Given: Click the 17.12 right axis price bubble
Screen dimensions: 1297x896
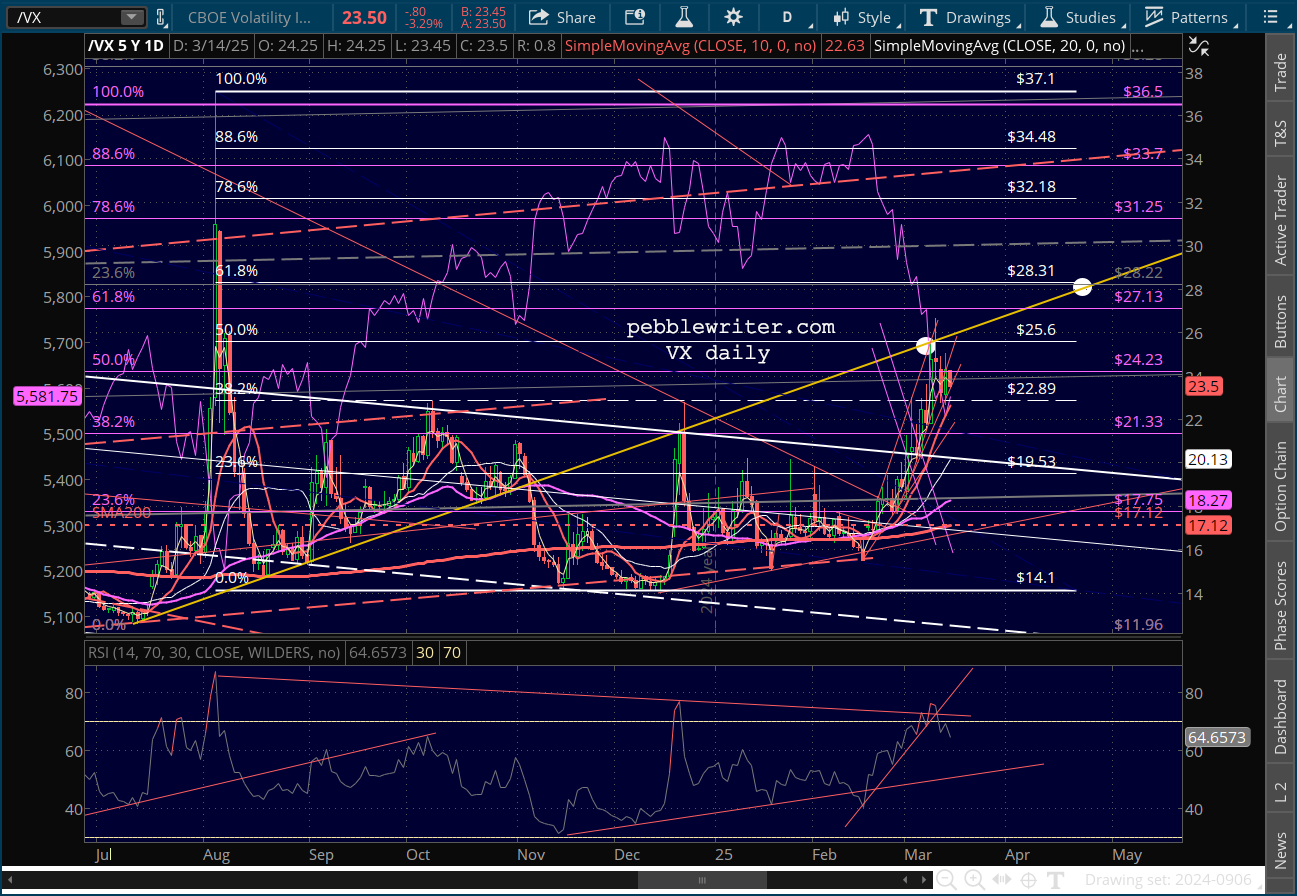Looking at the screenshot, I should click(x=1210, y=524).
